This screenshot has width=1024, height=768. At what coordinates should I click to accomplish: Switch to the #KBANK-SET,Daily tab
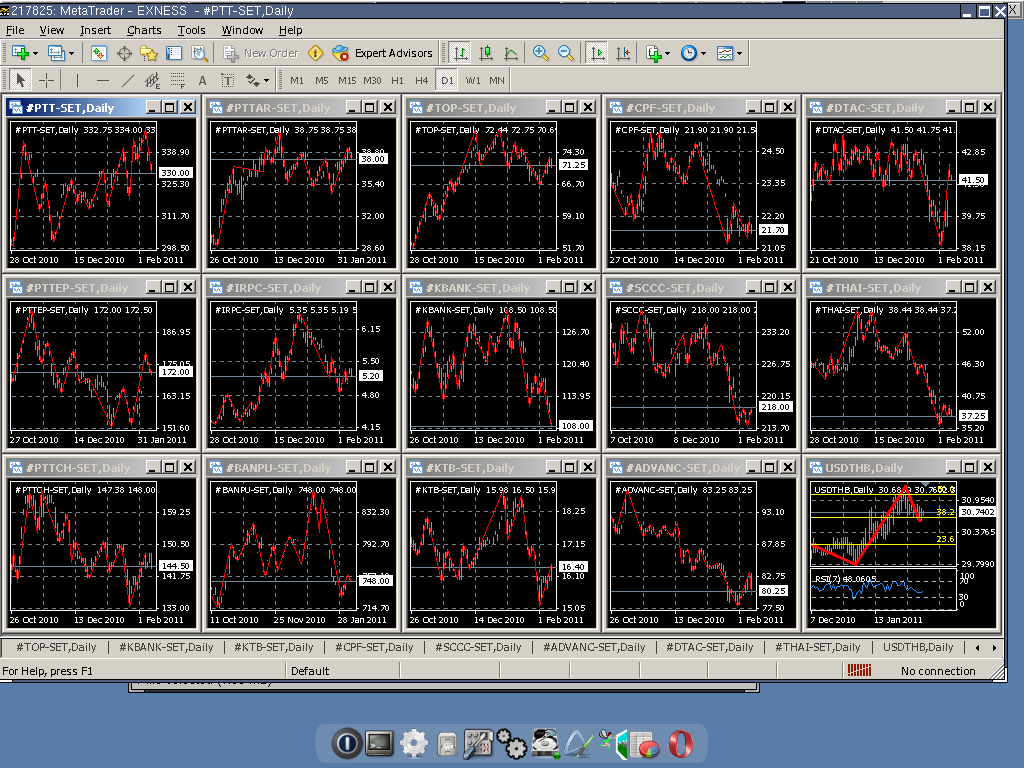click(x=166, y=647)
